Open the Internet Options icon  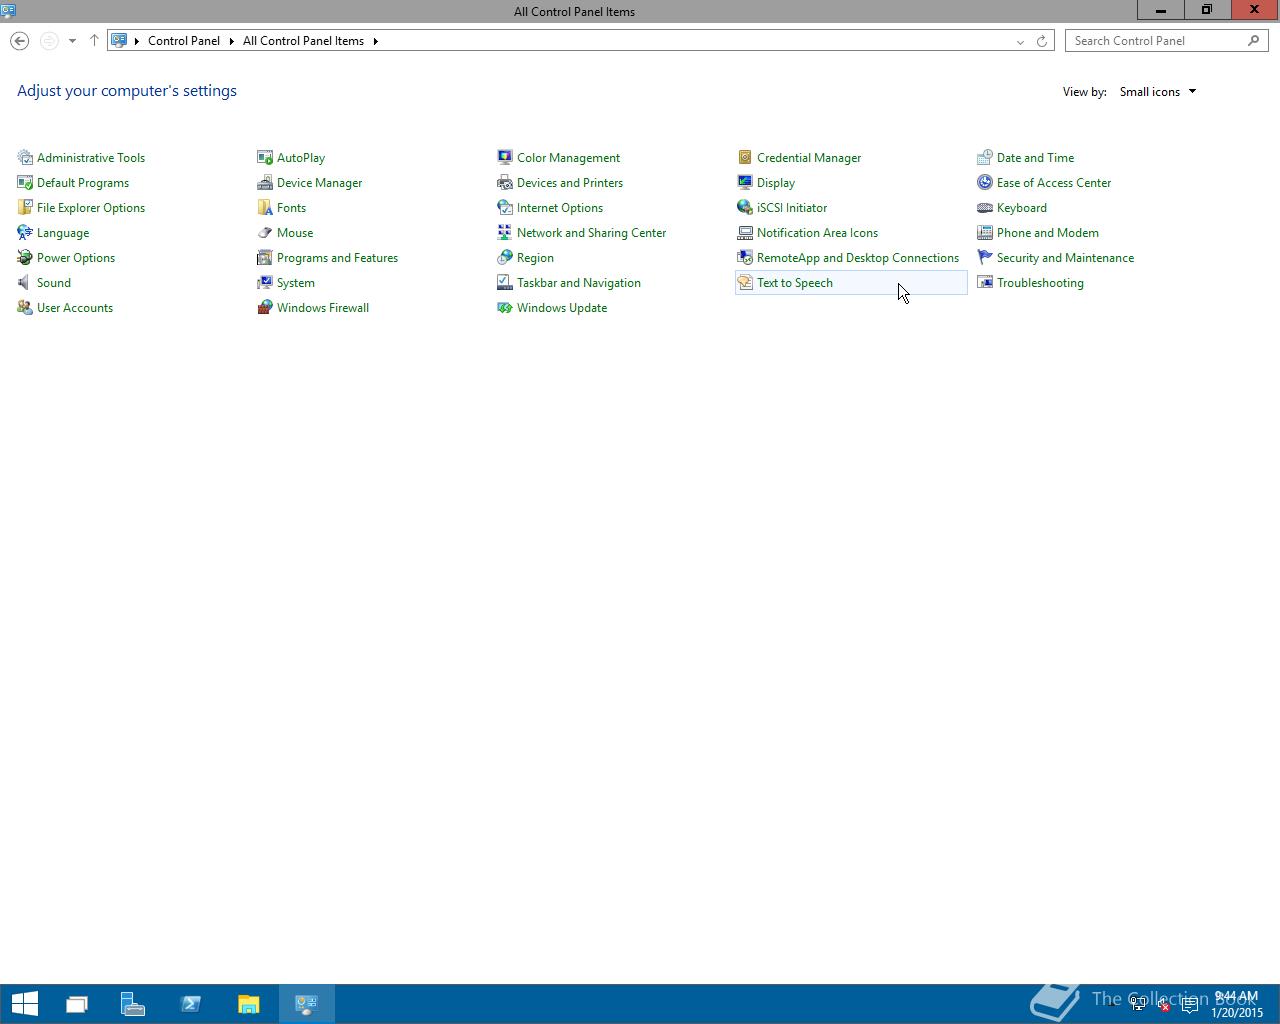505,207
